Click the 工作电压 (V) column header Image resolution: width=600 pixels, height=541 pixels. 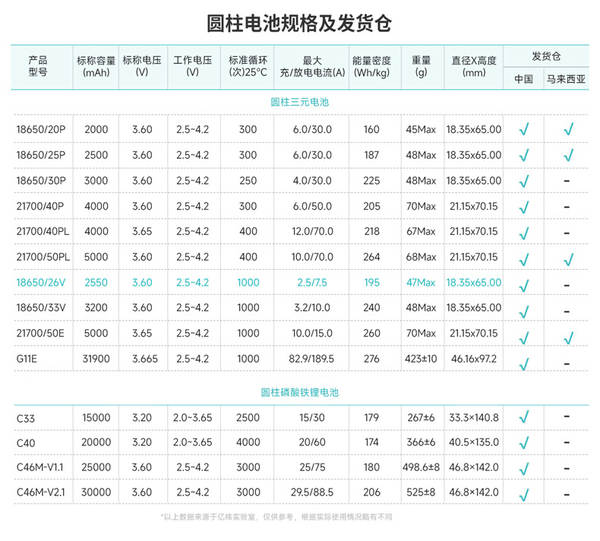192,66
